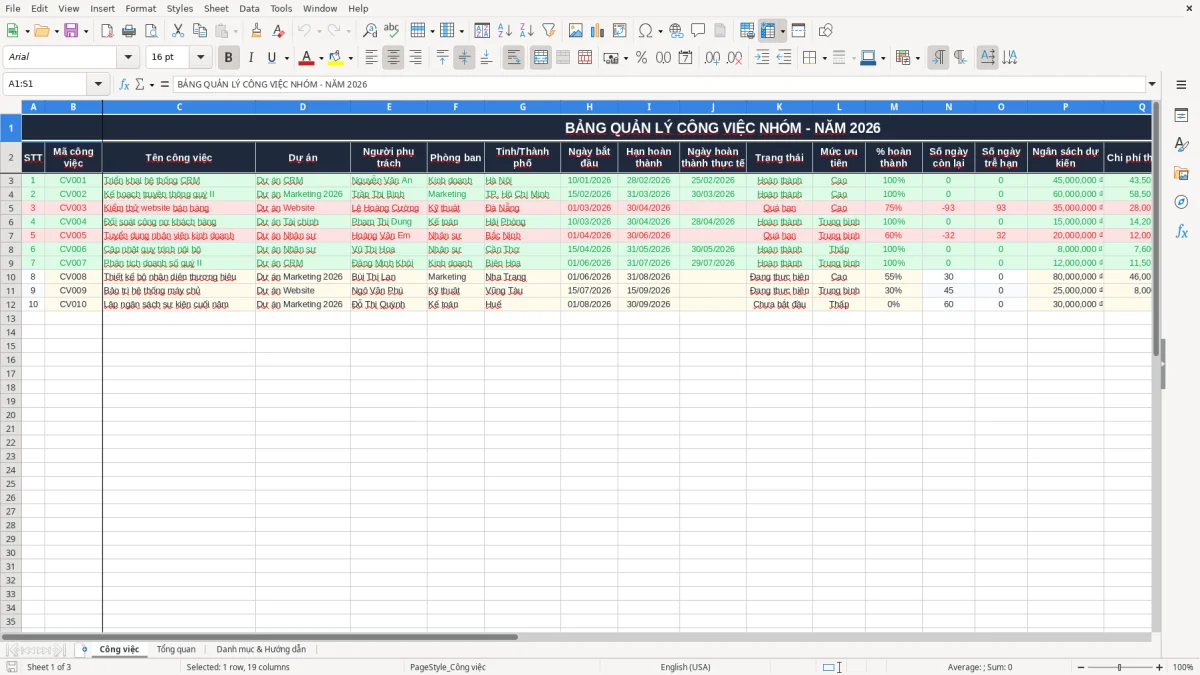Toggle Align Right

tap(415, 58)
